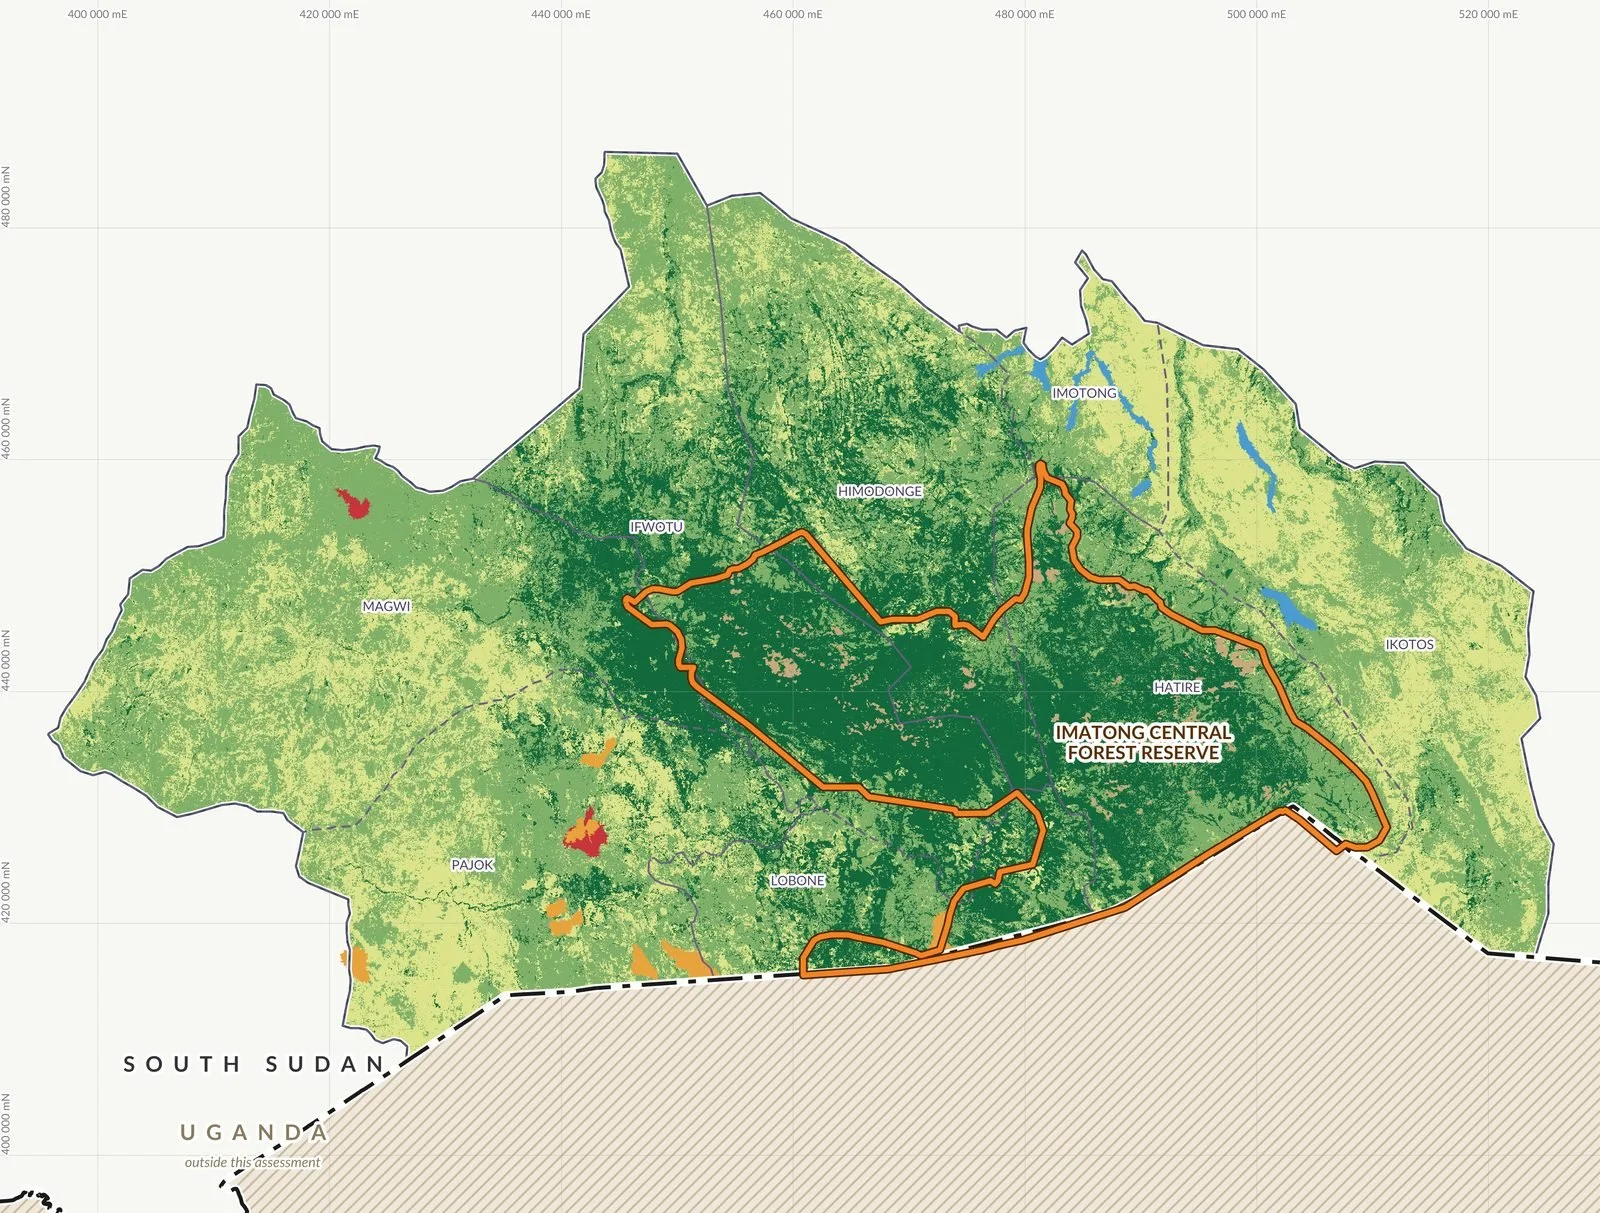Click the LOBONE payam label
The image size is (1600, 1213).
(x=798, y=881)
